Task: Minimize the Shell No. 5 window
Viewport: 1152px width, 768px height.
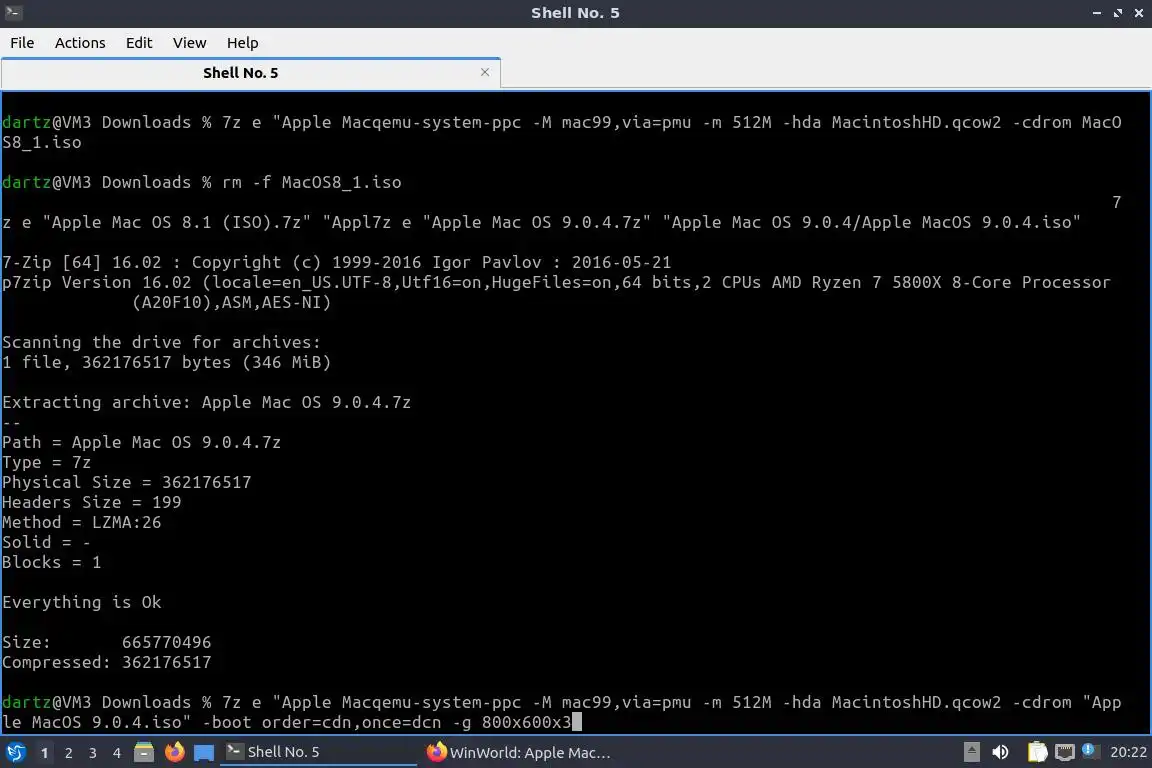Action: click(1096, 12)
